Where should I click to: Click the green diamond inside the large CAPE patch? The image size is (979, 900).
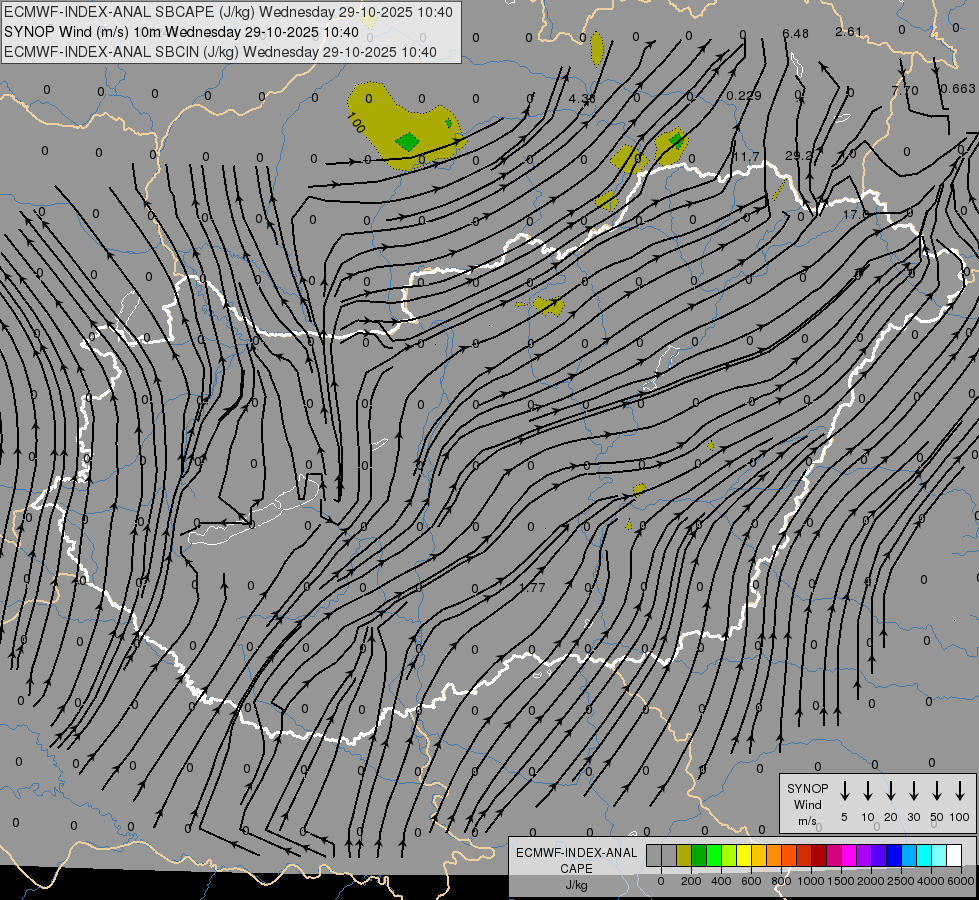point(408,142)
